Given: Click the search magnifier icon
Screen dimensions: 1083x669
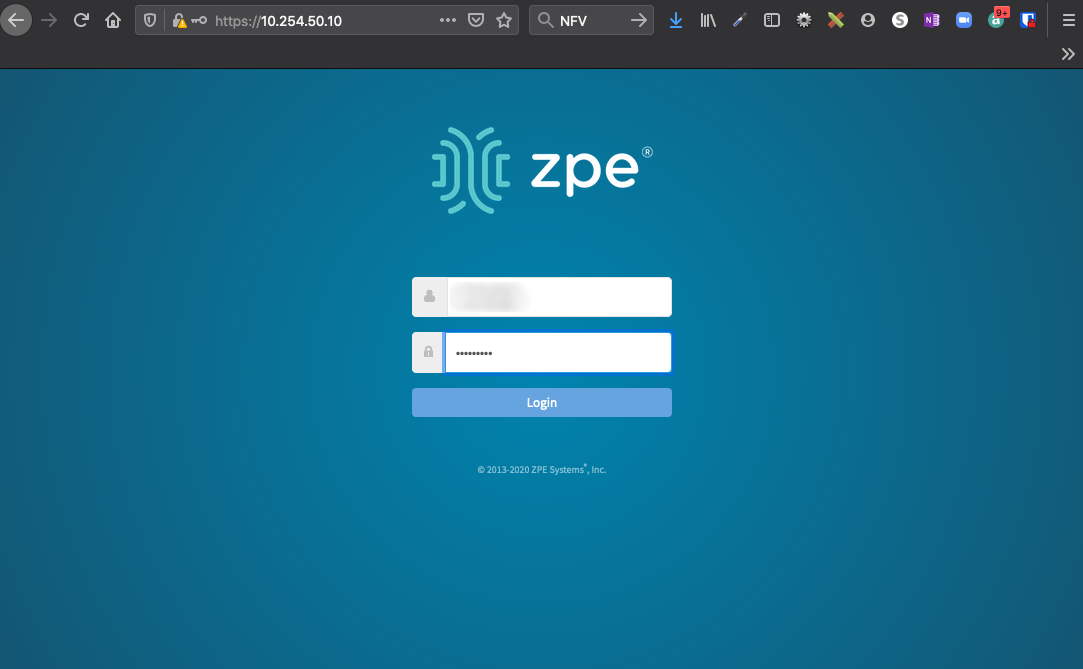Looking at the screenshot, I should pyautogui.click(x=546, y=20).
